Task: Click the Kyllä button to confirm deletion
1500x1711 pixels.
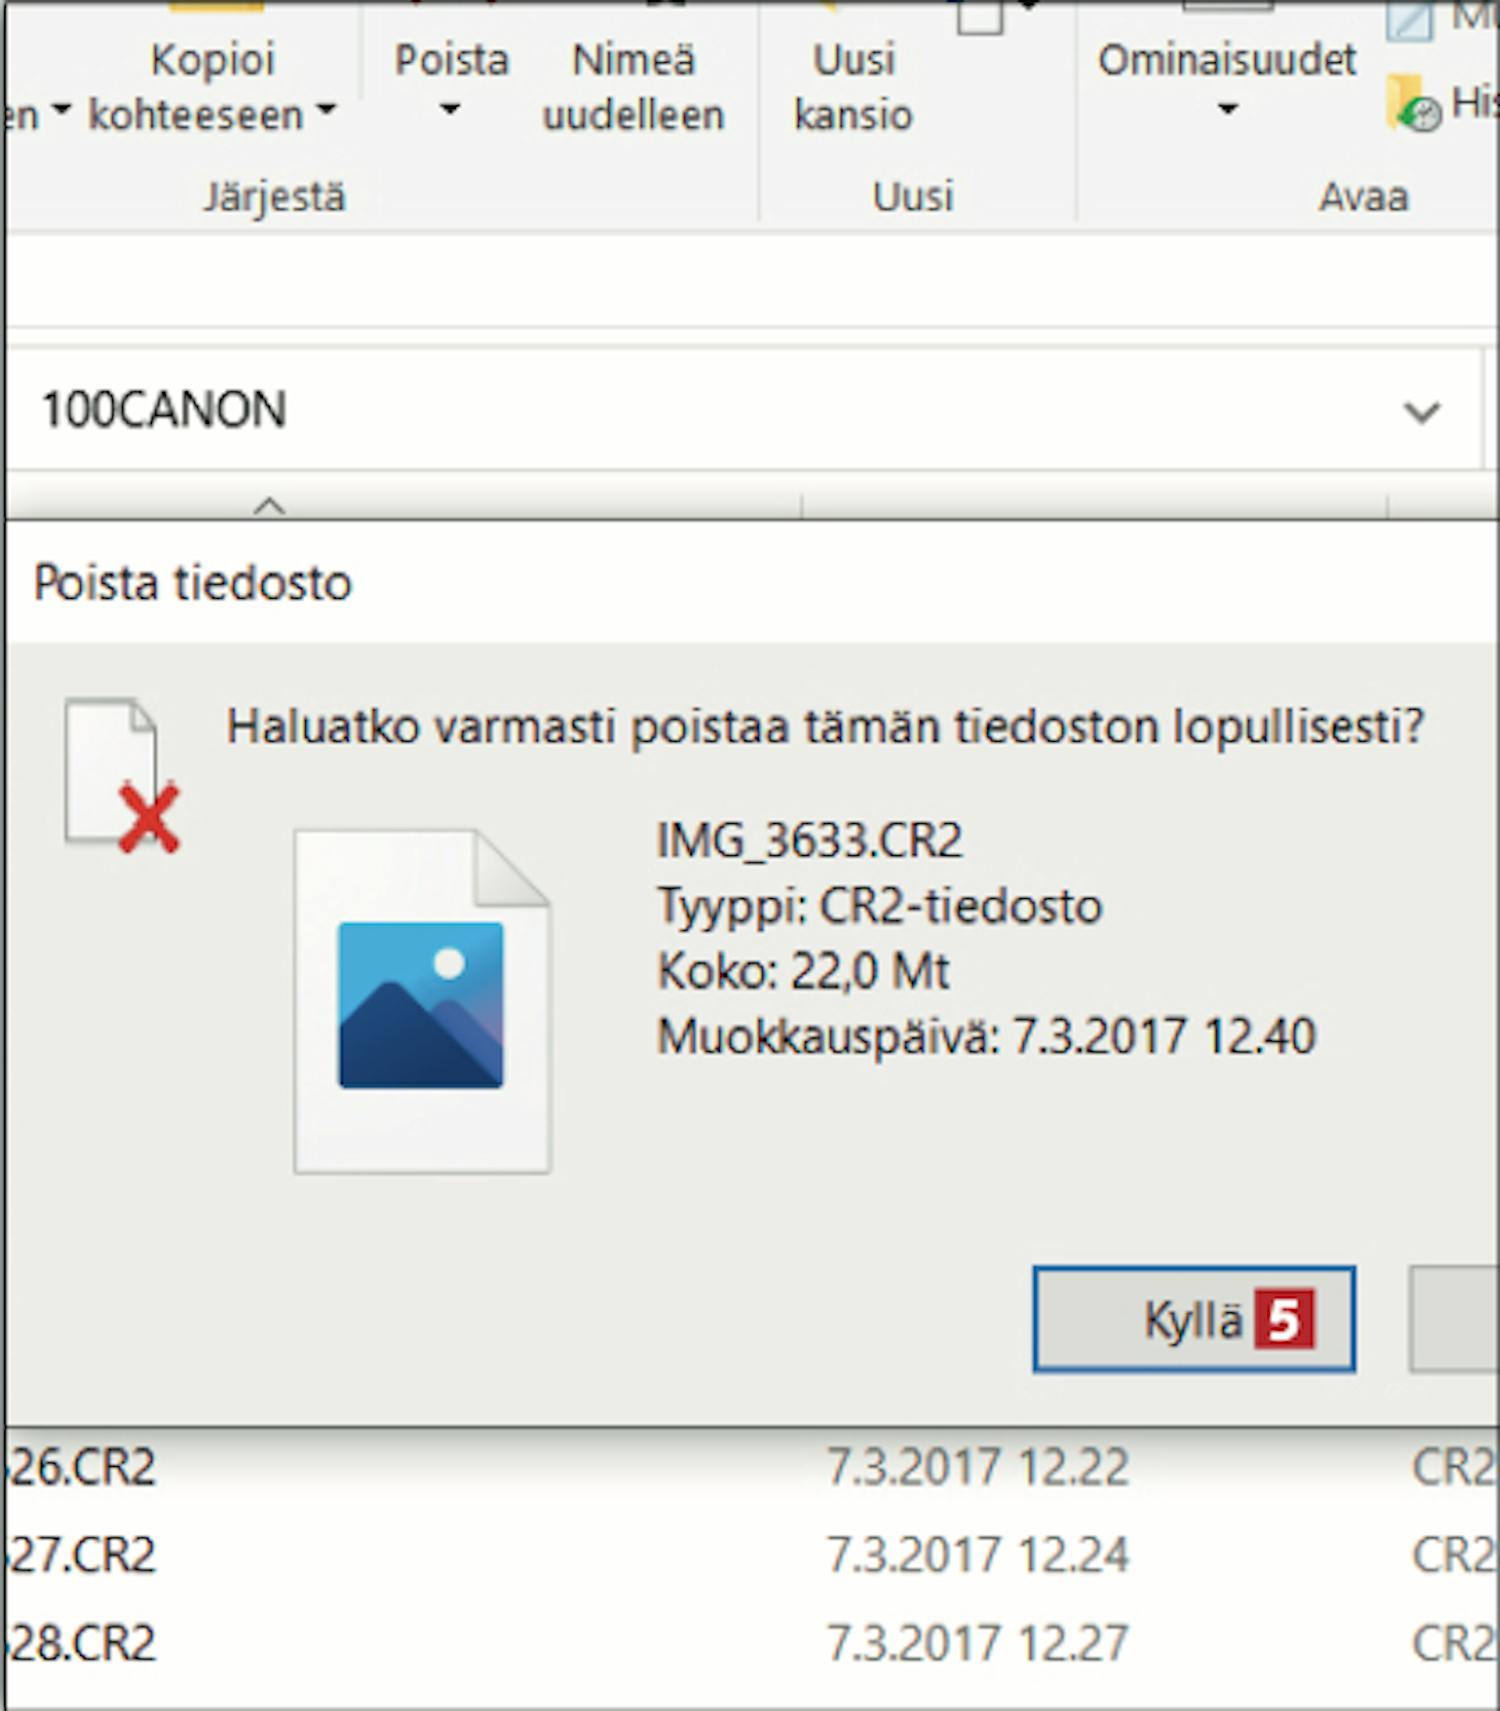Action: 1194,1319
